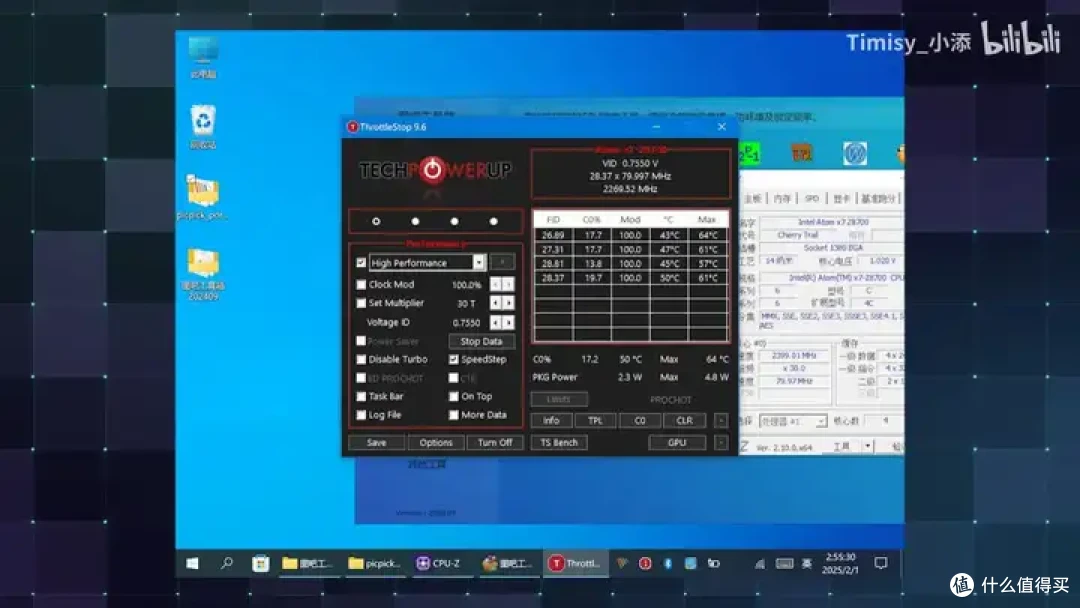1080x608 pixels.
Task: Open the picpick desktop folder
Action: pyautogui.click(x=202, y=198)
